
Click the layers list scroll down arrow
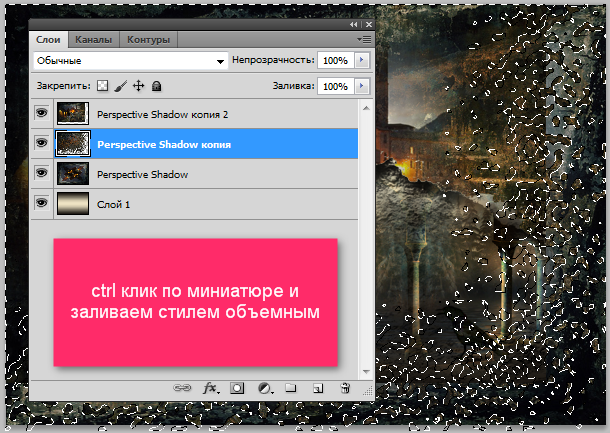click(x=366, y=372)
